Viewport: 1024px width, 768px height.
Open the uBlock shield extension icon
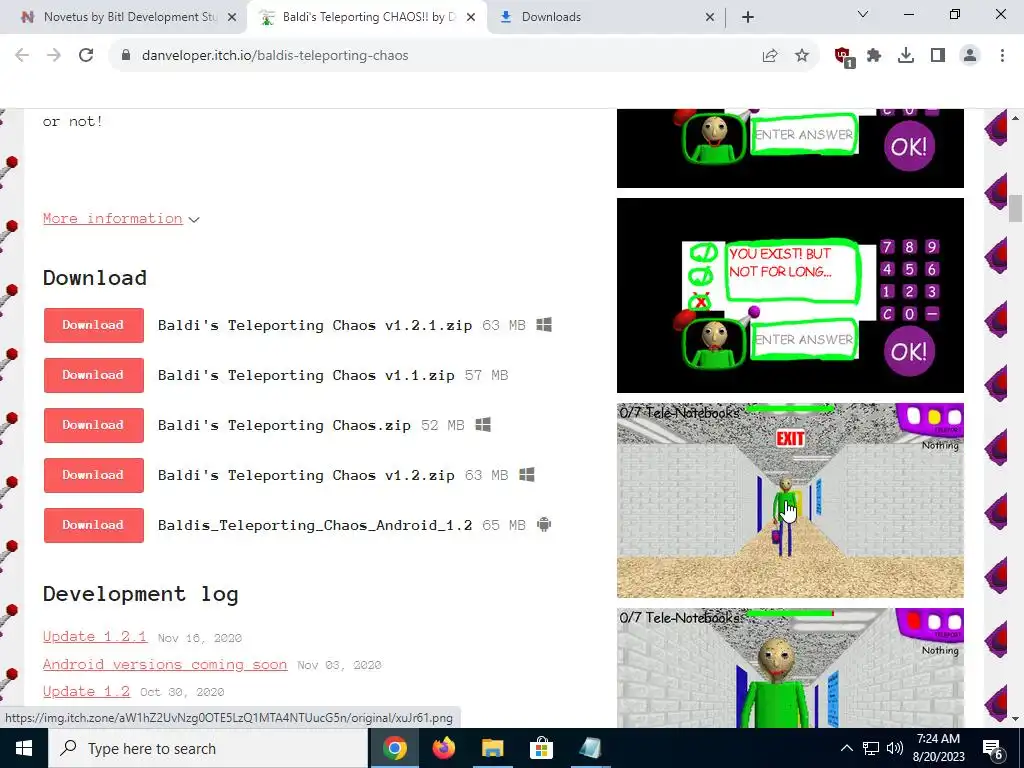click(x=844, y=57)
